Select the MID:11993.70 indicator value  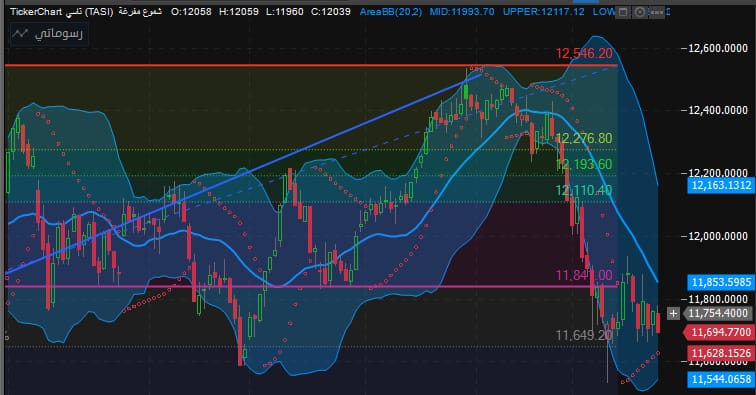click(x=462, y=12)
